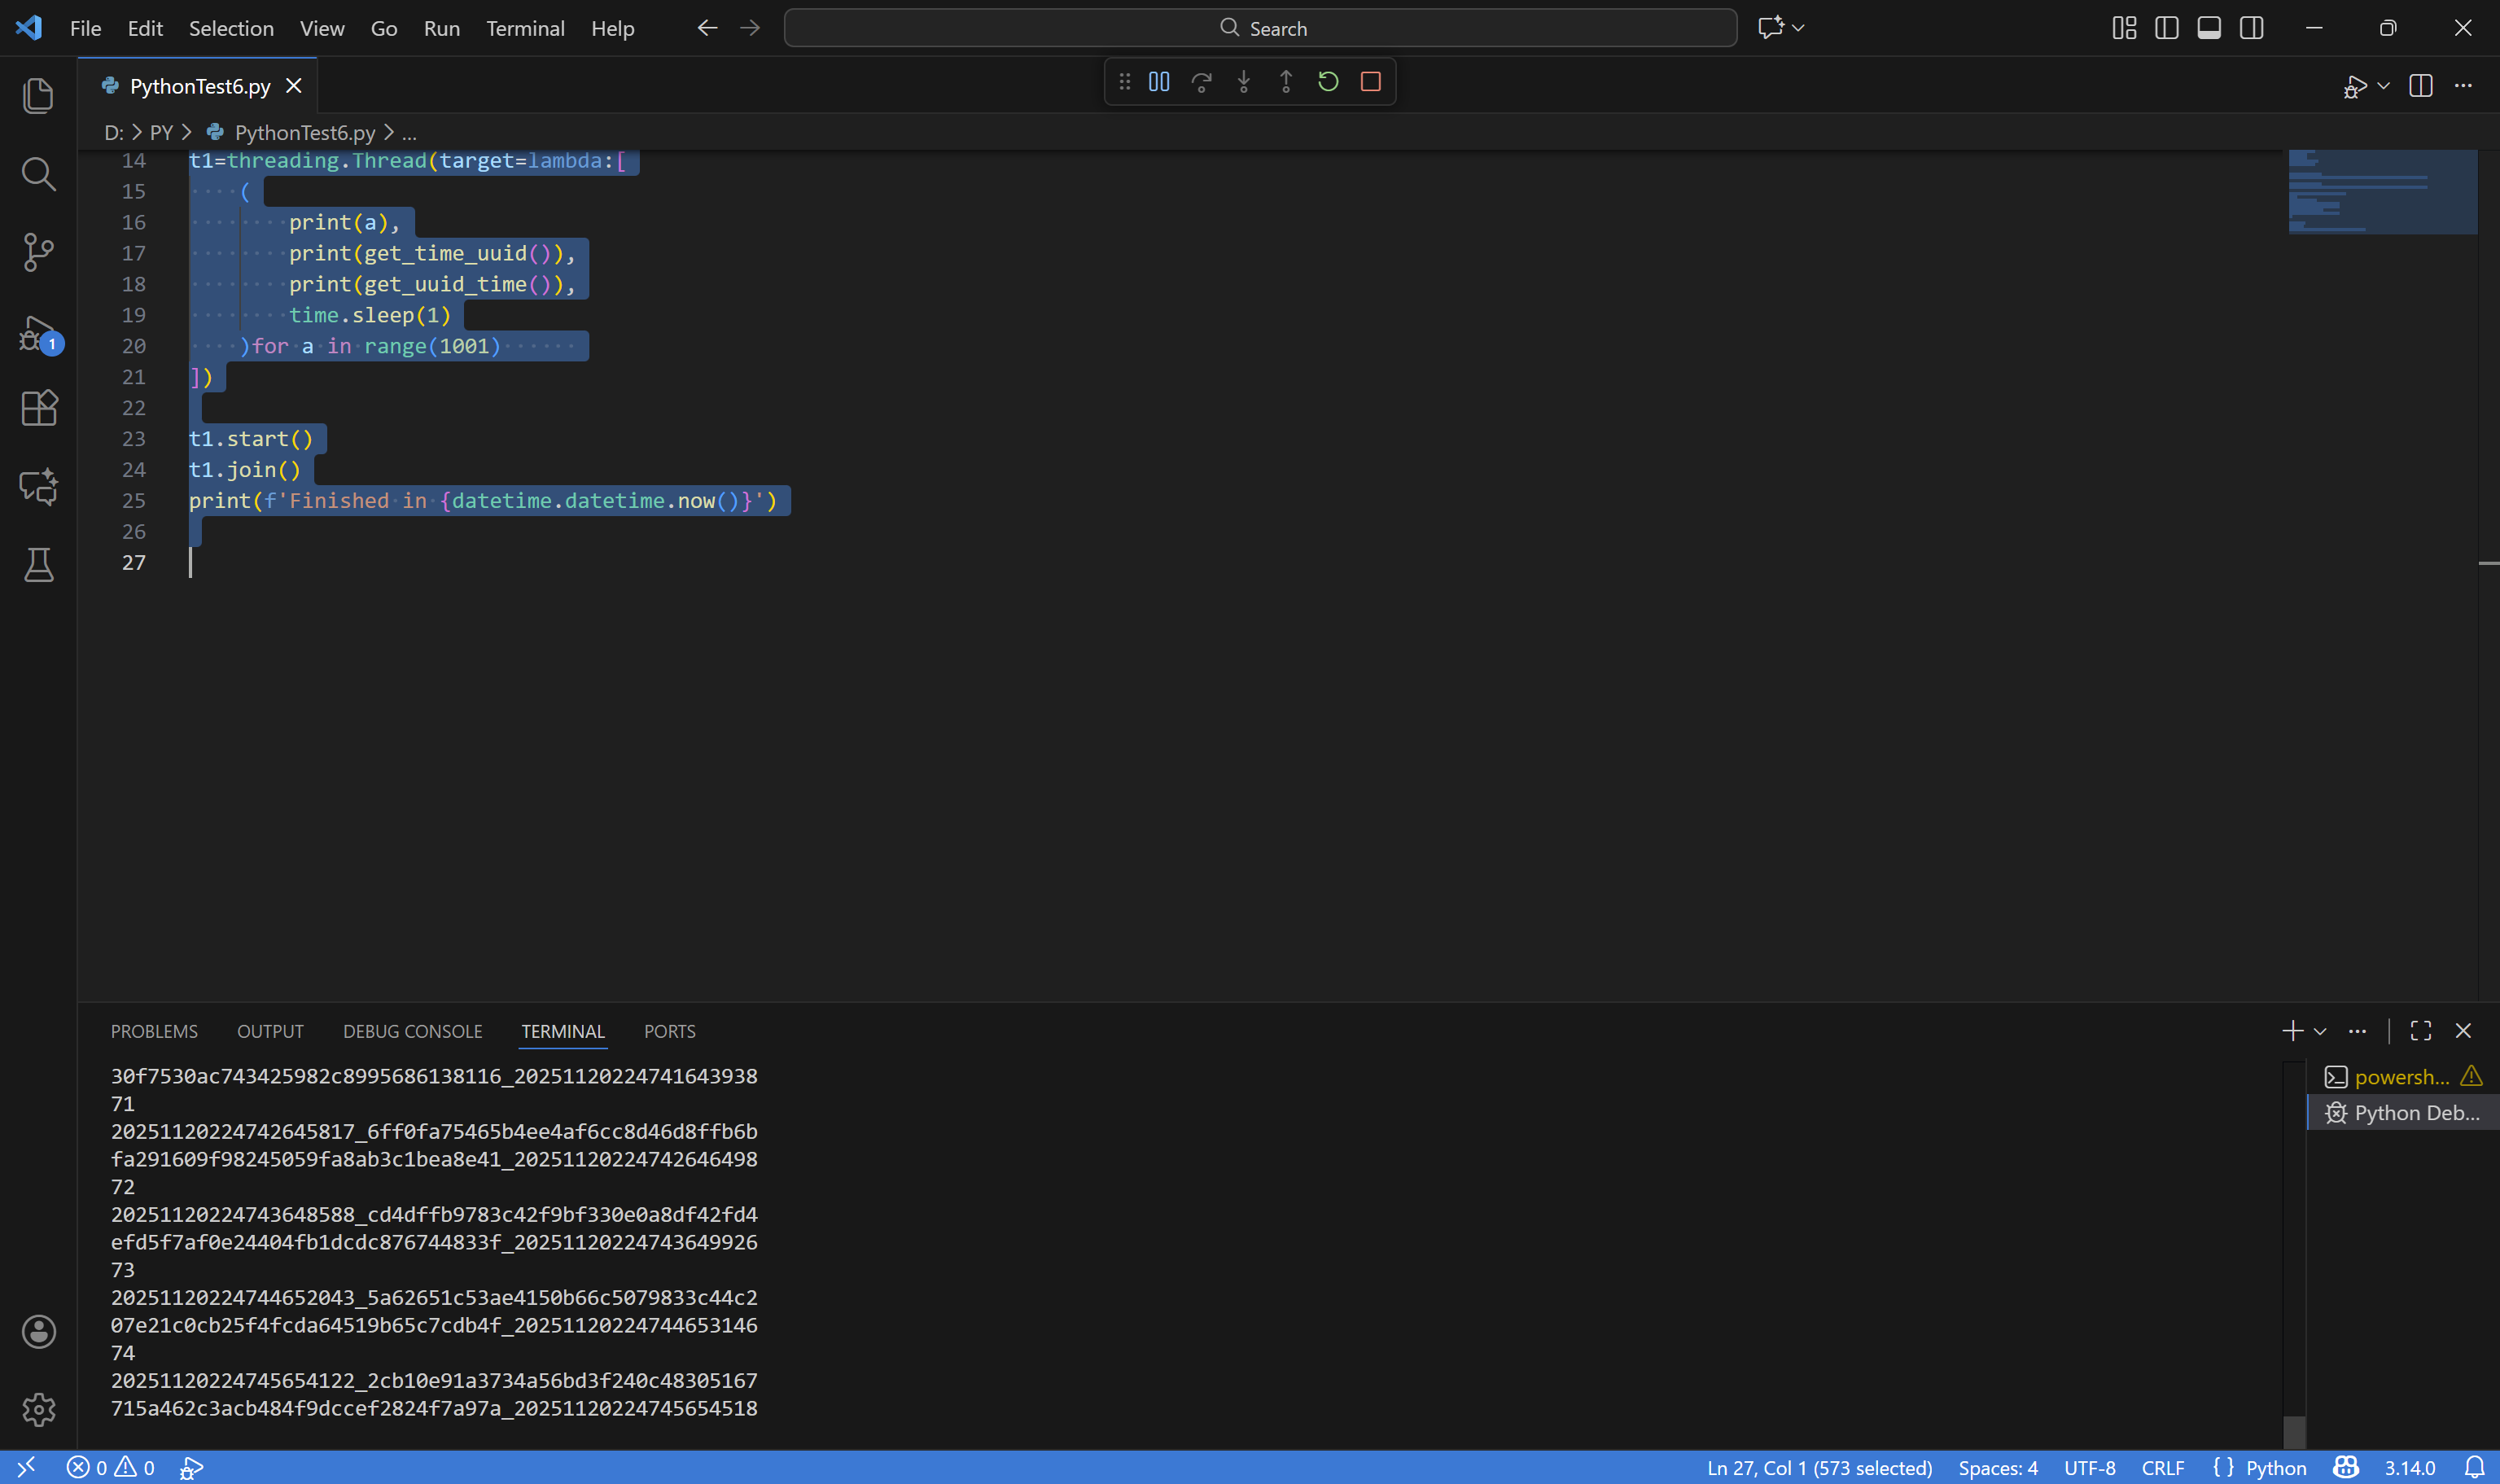Toggle the primary sidebar visibility
Screen dimensions: 2500x1484
click(2166, 27)
